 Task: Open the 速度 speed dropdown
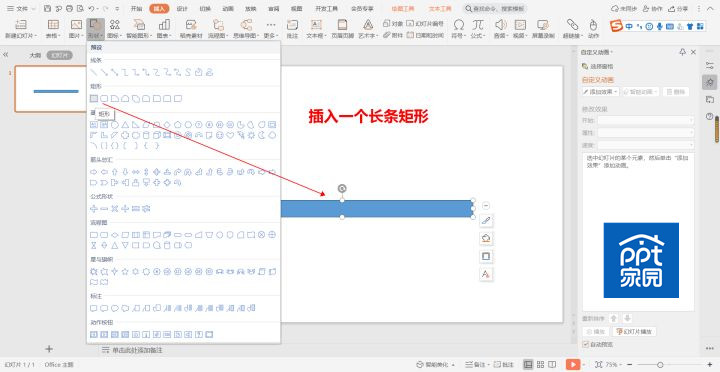(646, 145)
